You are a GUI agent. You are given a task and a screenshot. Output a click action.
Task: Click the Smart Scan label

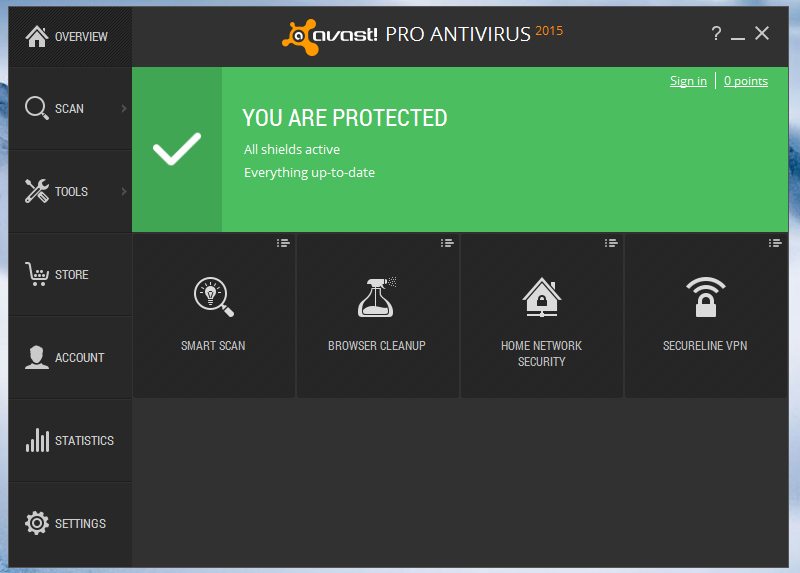pyautogui.click(x=213, y=345)
